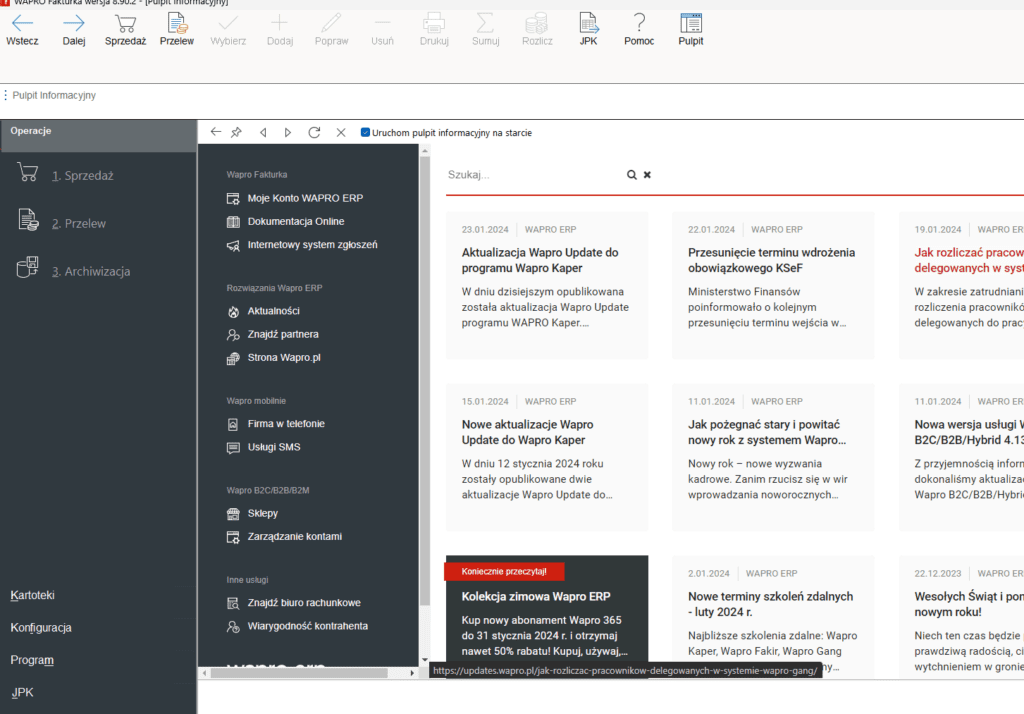
Task: Click scroll down arrow of links panel
Action: (424, 660)
